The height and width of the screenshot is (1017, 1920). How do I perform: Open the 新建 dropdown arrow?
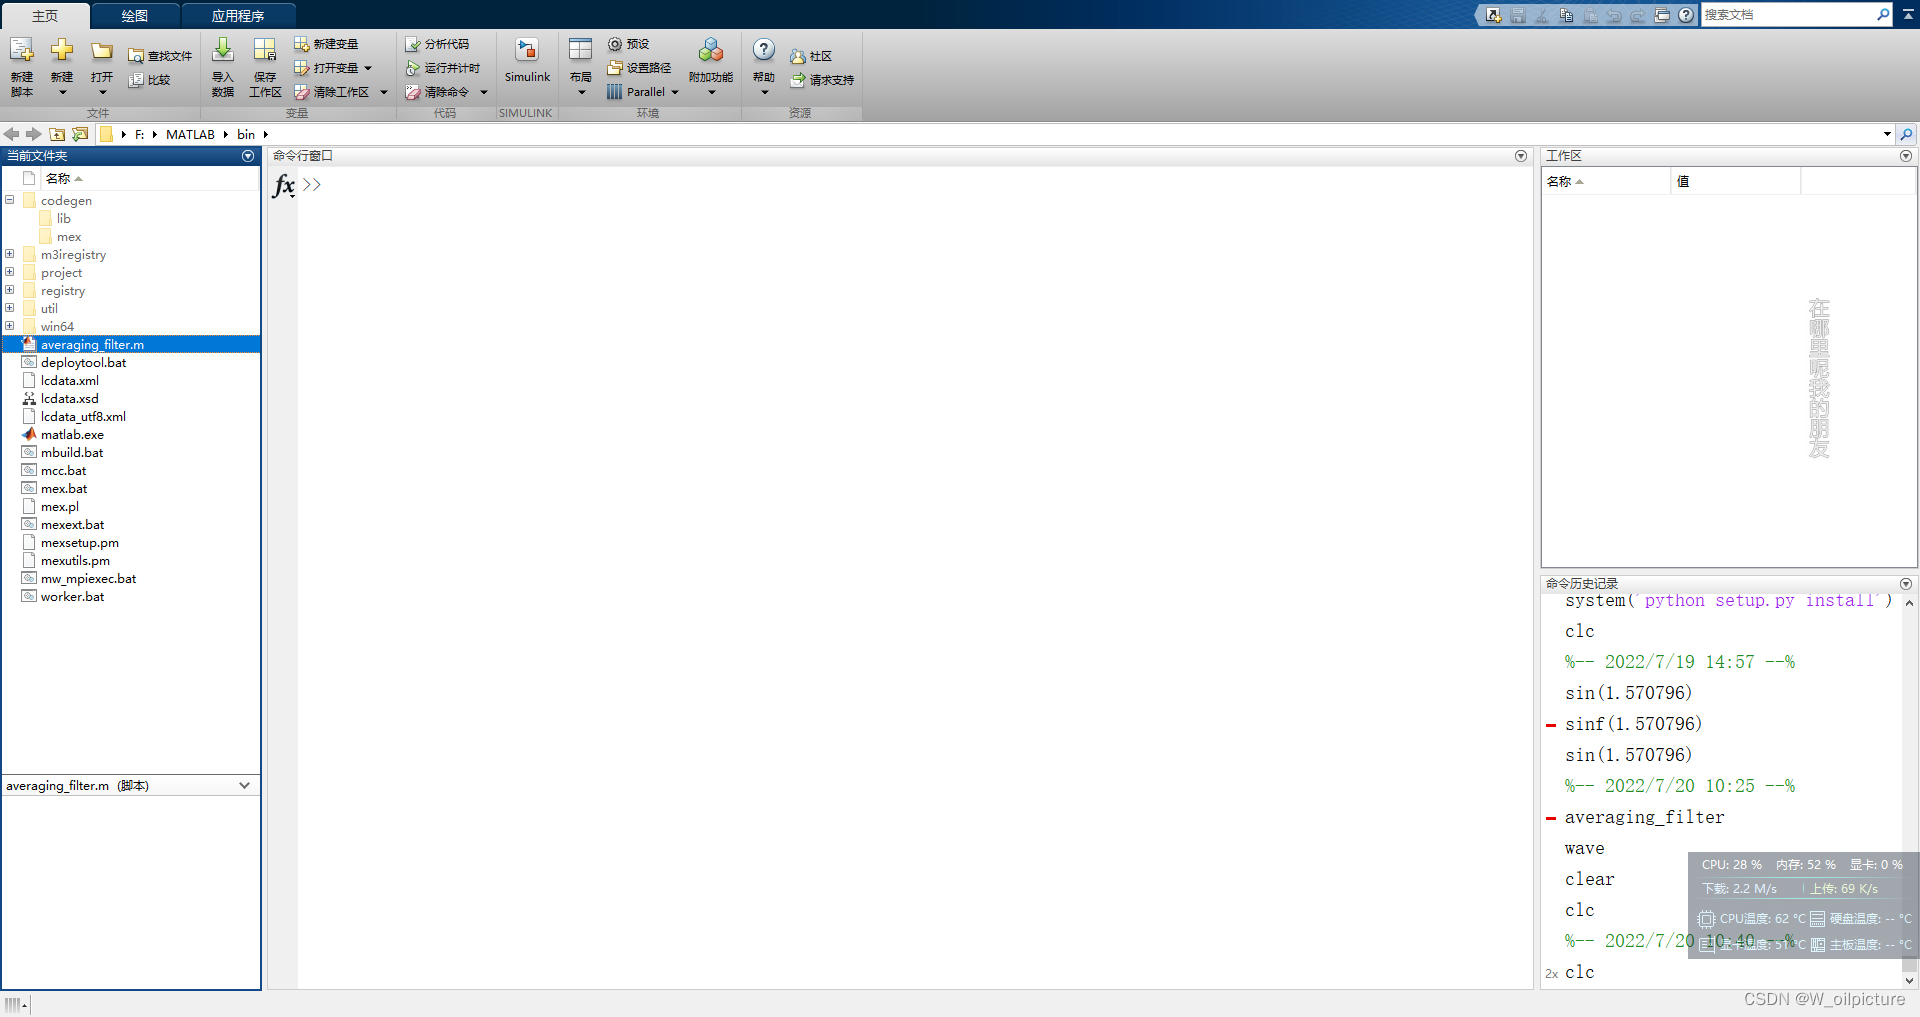tap(62, 93)
